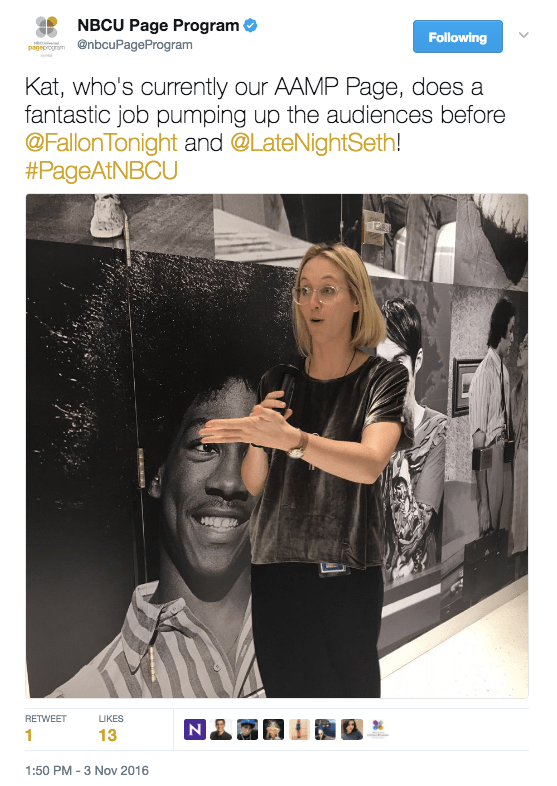View the 13 likes list

[111, 728]
